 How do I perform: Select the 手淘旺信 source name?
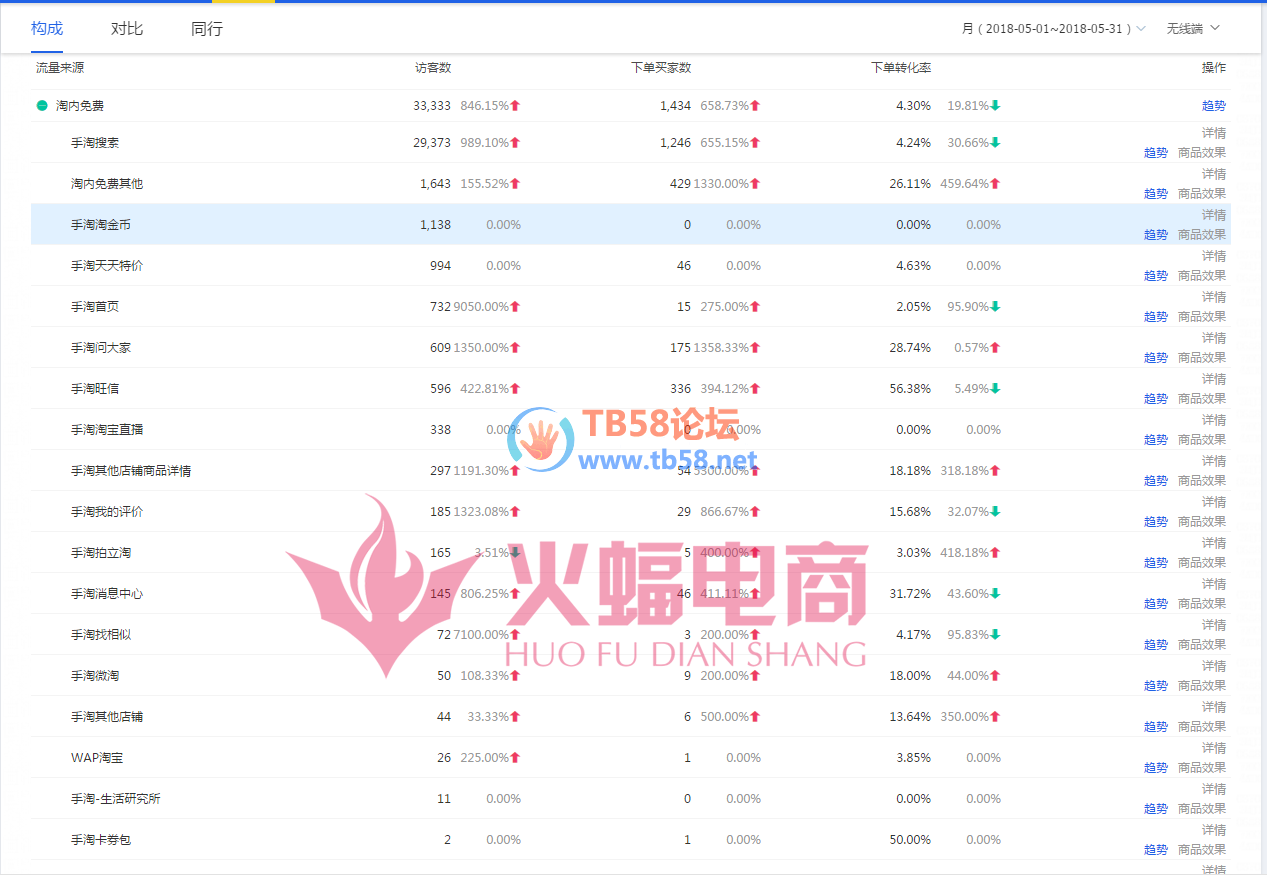tap(95, 389)
